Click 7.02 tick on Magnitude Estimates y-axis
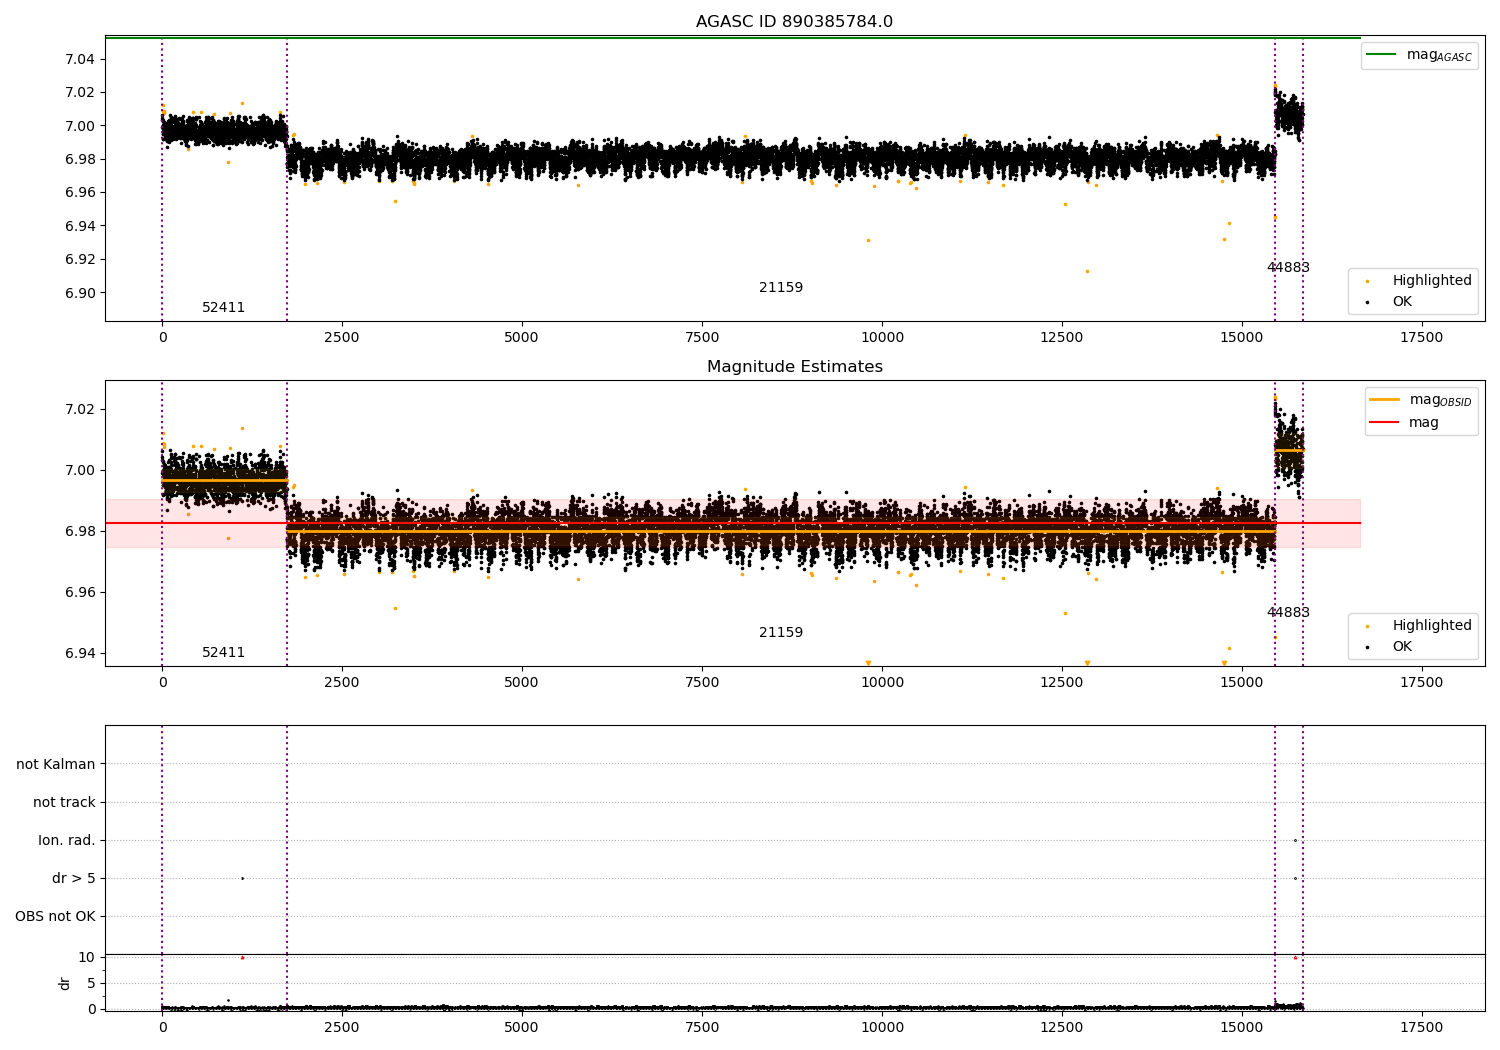The image size is (1500, 1050). coord(79,410)
